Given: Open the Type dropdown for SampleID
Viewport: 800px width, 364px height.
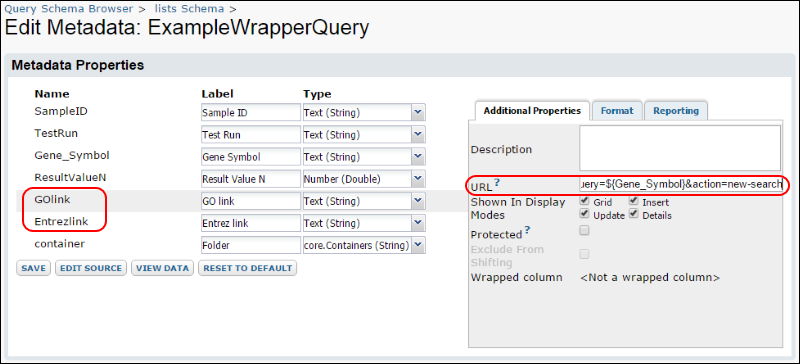Looking at the screenshot, I should pyautogui.click(x=418, y=112).
